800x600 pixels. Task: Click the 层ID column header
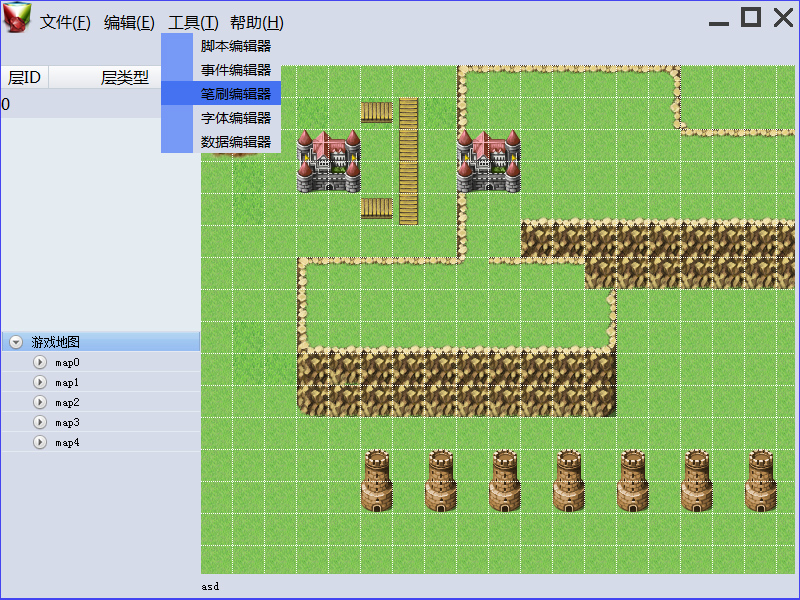(x=24, y=78)
